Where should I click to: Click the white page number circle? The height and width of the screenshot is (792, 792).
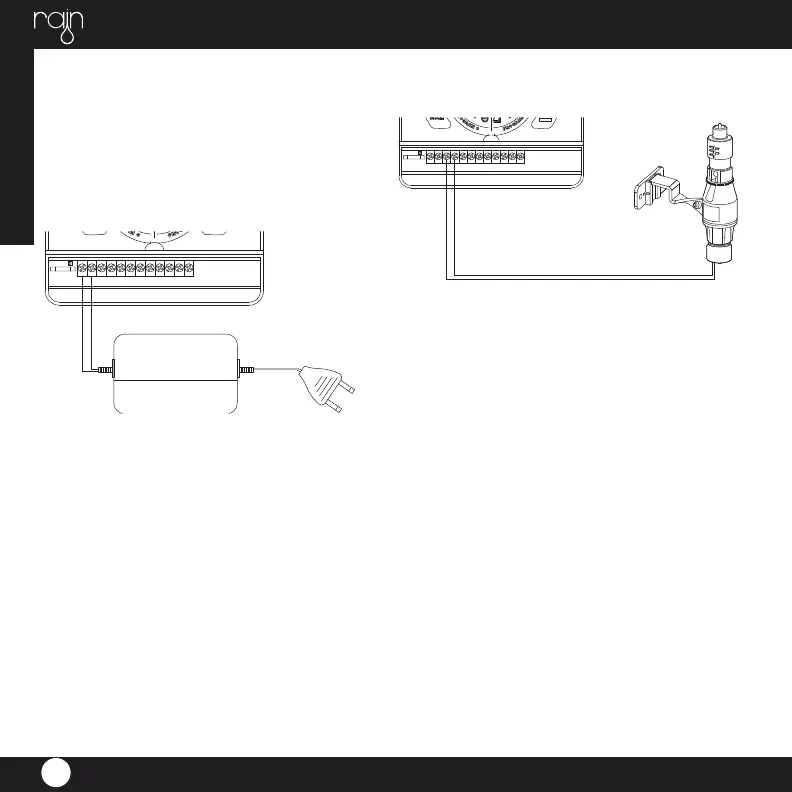(x=56, y=772)
